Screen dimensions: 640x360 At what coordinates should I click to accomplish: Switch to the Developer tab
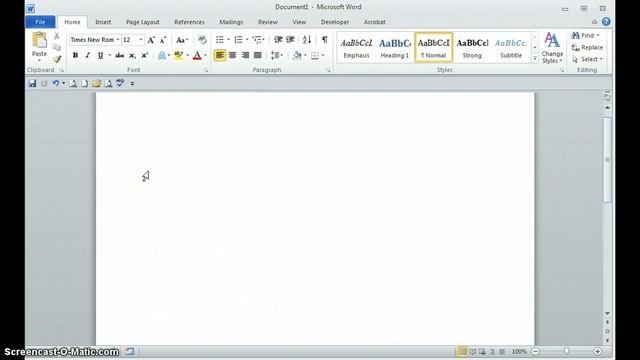[x=335, y=22]
